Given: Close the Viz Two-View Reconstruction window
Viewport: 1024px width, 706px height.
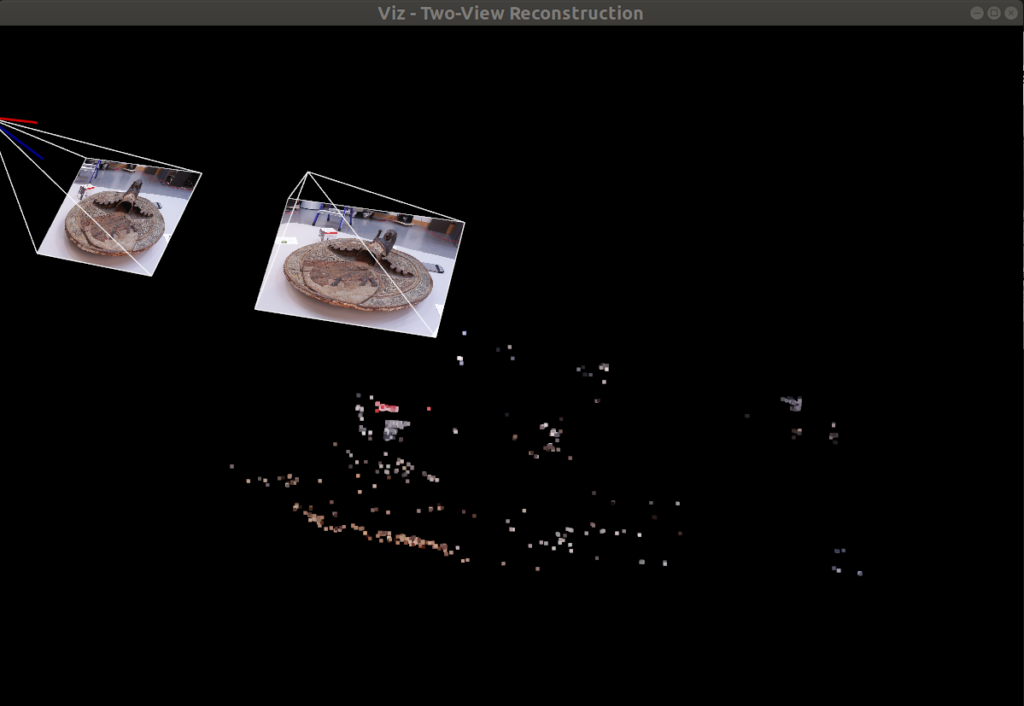Looking at the screenshot, I should (1011, 13).
